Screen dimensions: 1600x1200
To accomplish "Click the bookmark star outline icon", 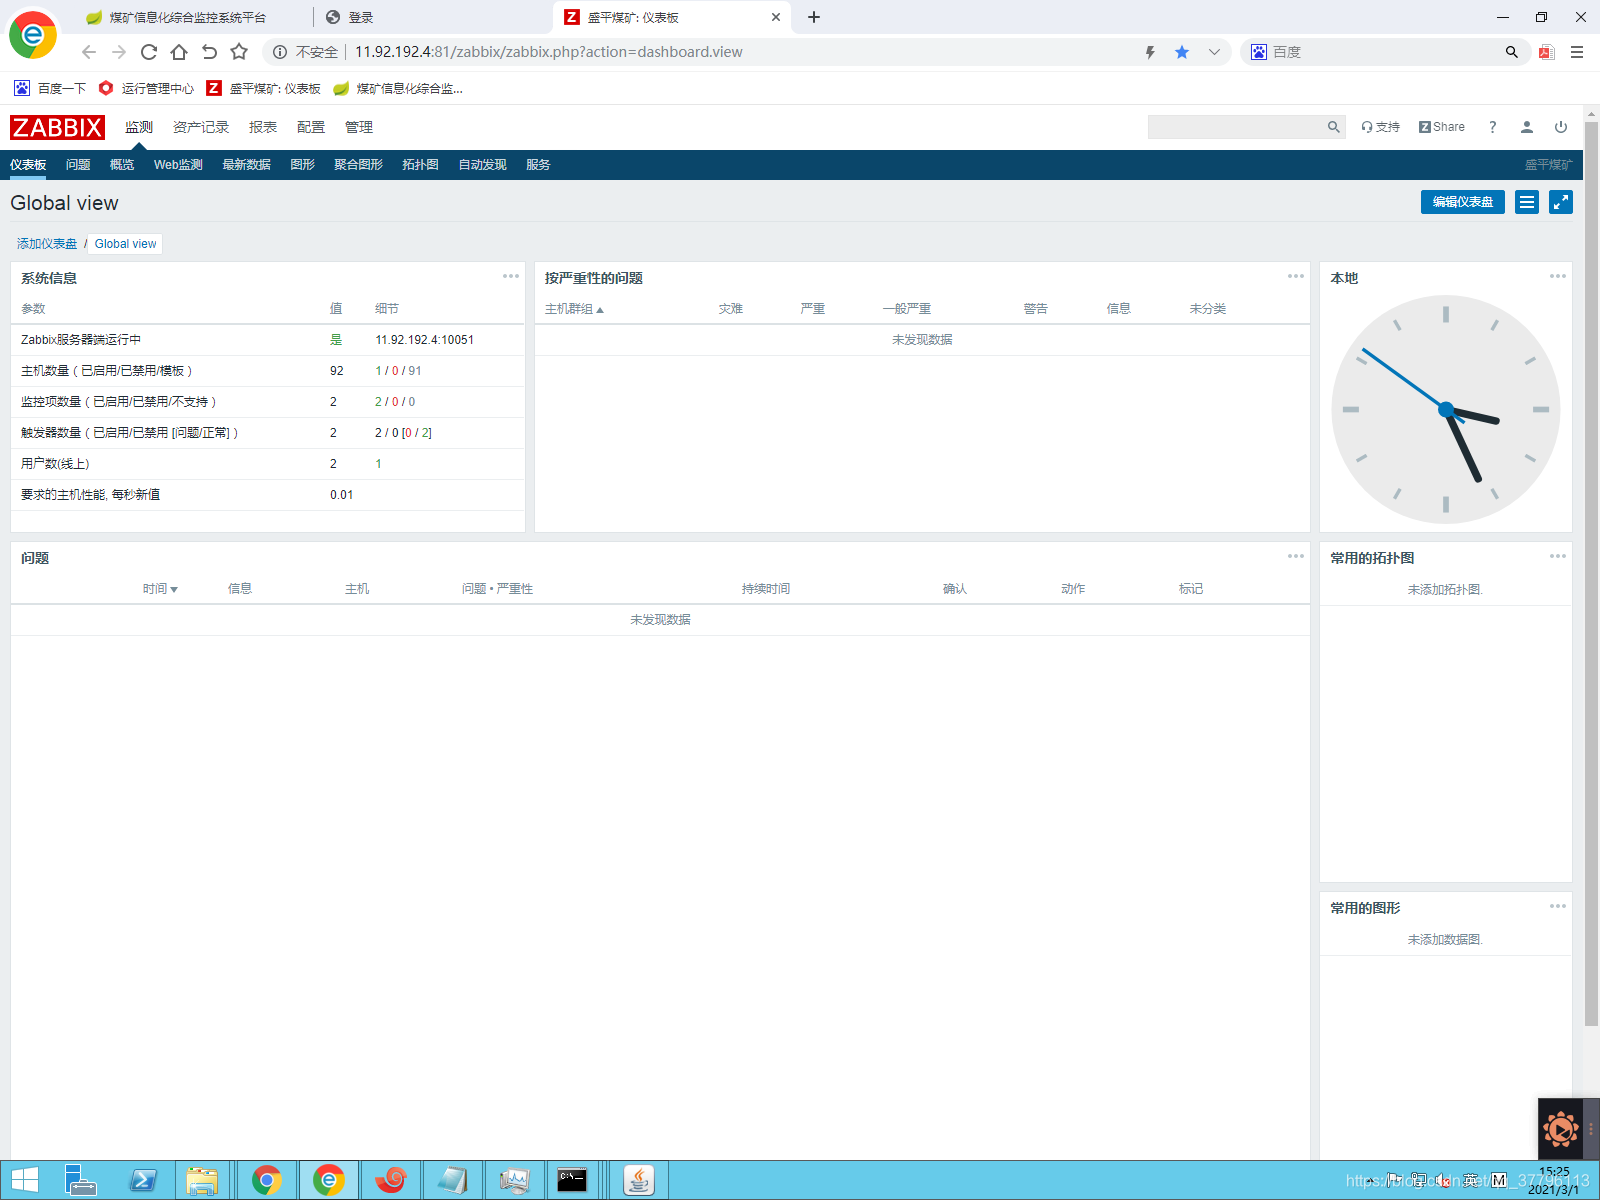I will click(x=239, y=52).
